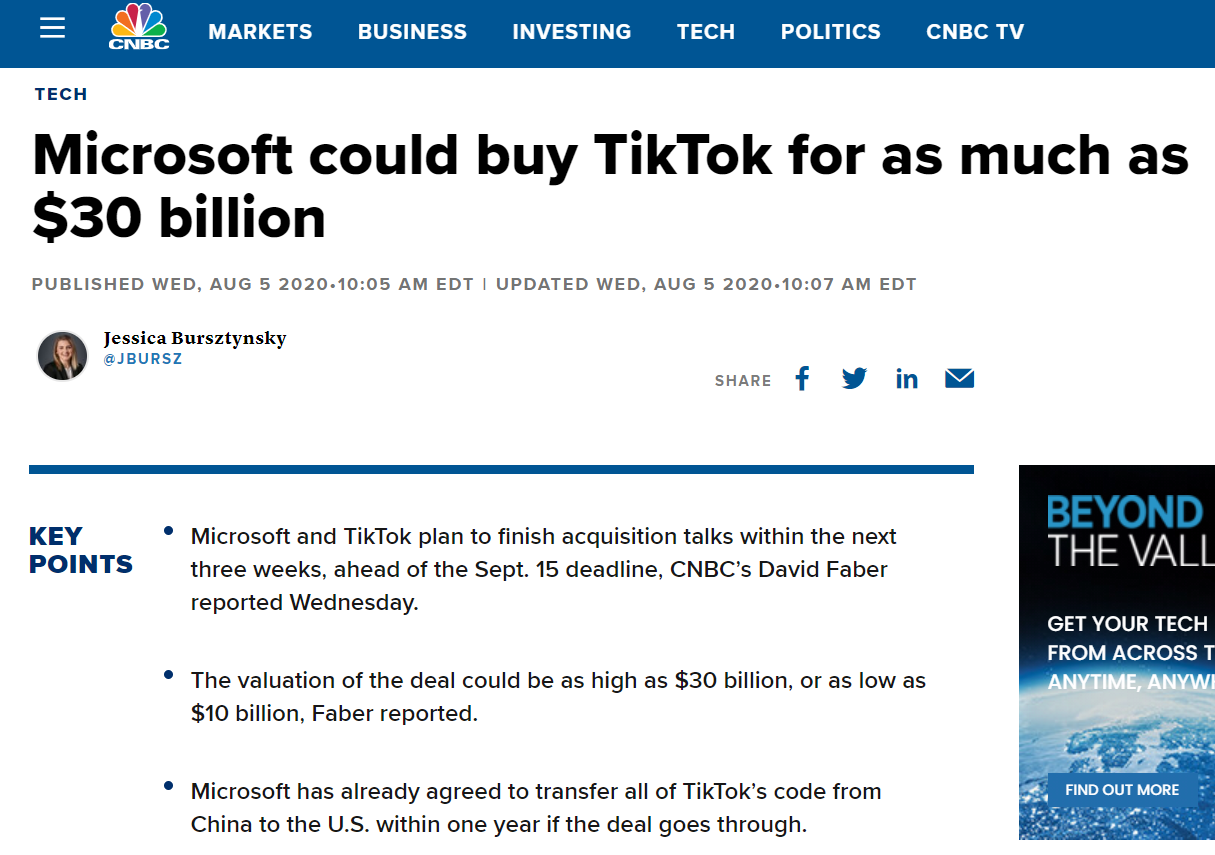
Task: Select Tech in the top navigation
Action: pos(706,32)
